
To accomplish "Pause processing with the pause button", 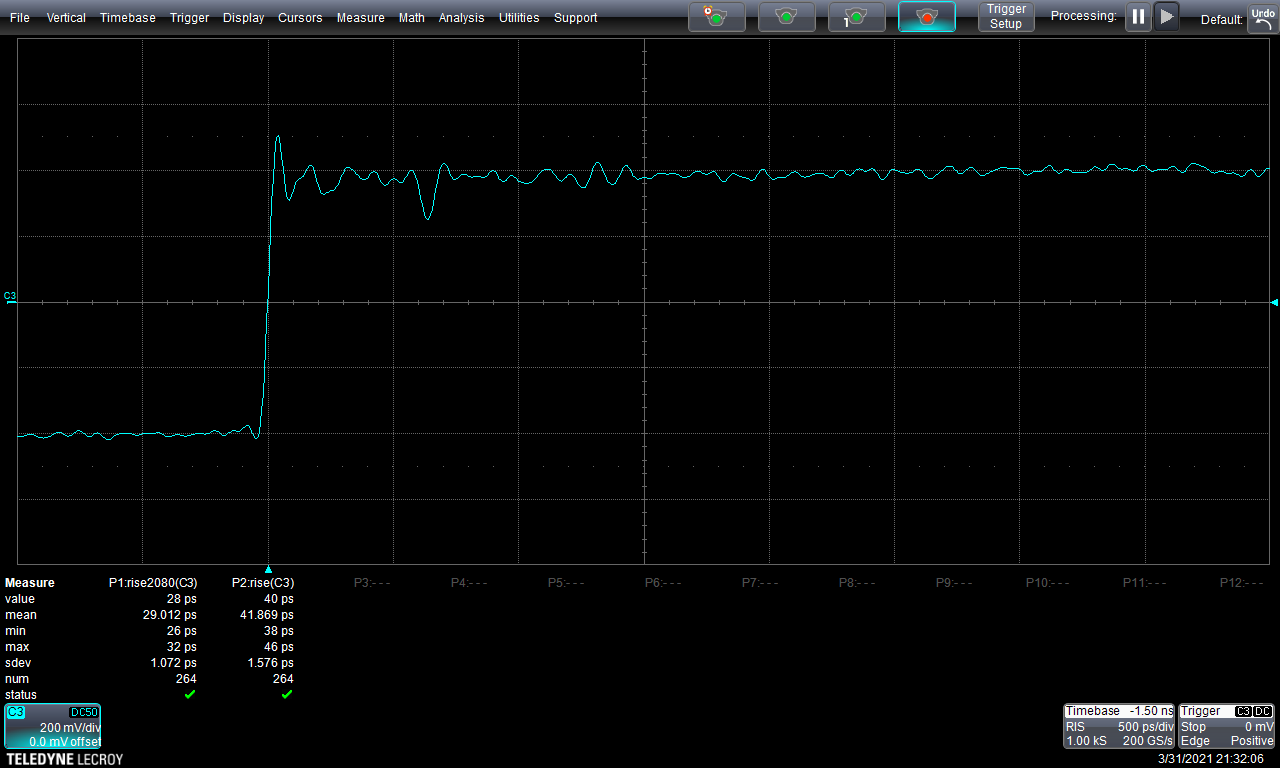I will coord(1138,17).
